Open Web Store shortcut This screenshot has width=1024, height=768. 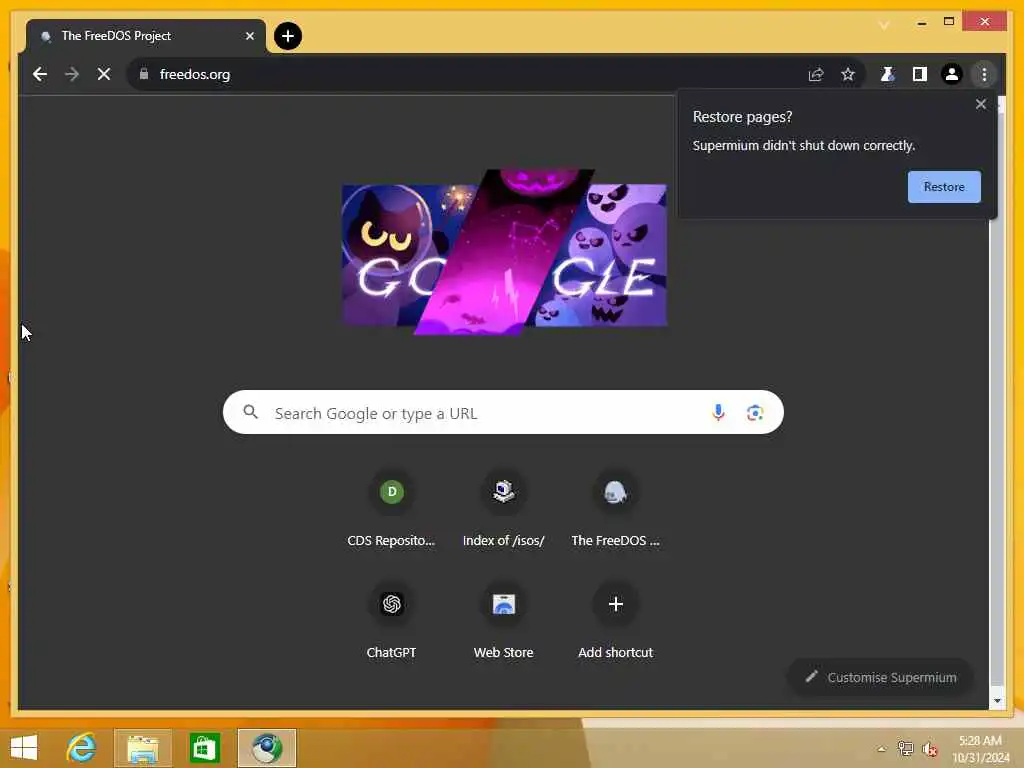coord(504,622)
